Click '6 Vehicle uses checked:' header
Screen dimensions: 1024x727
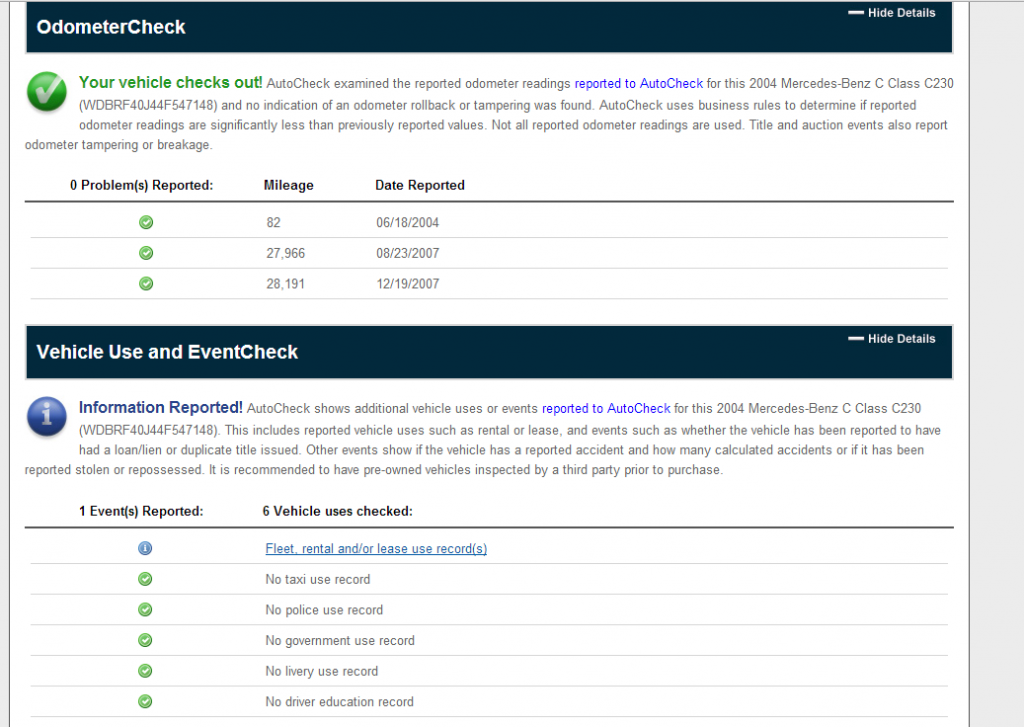click(x=338, y=511)
